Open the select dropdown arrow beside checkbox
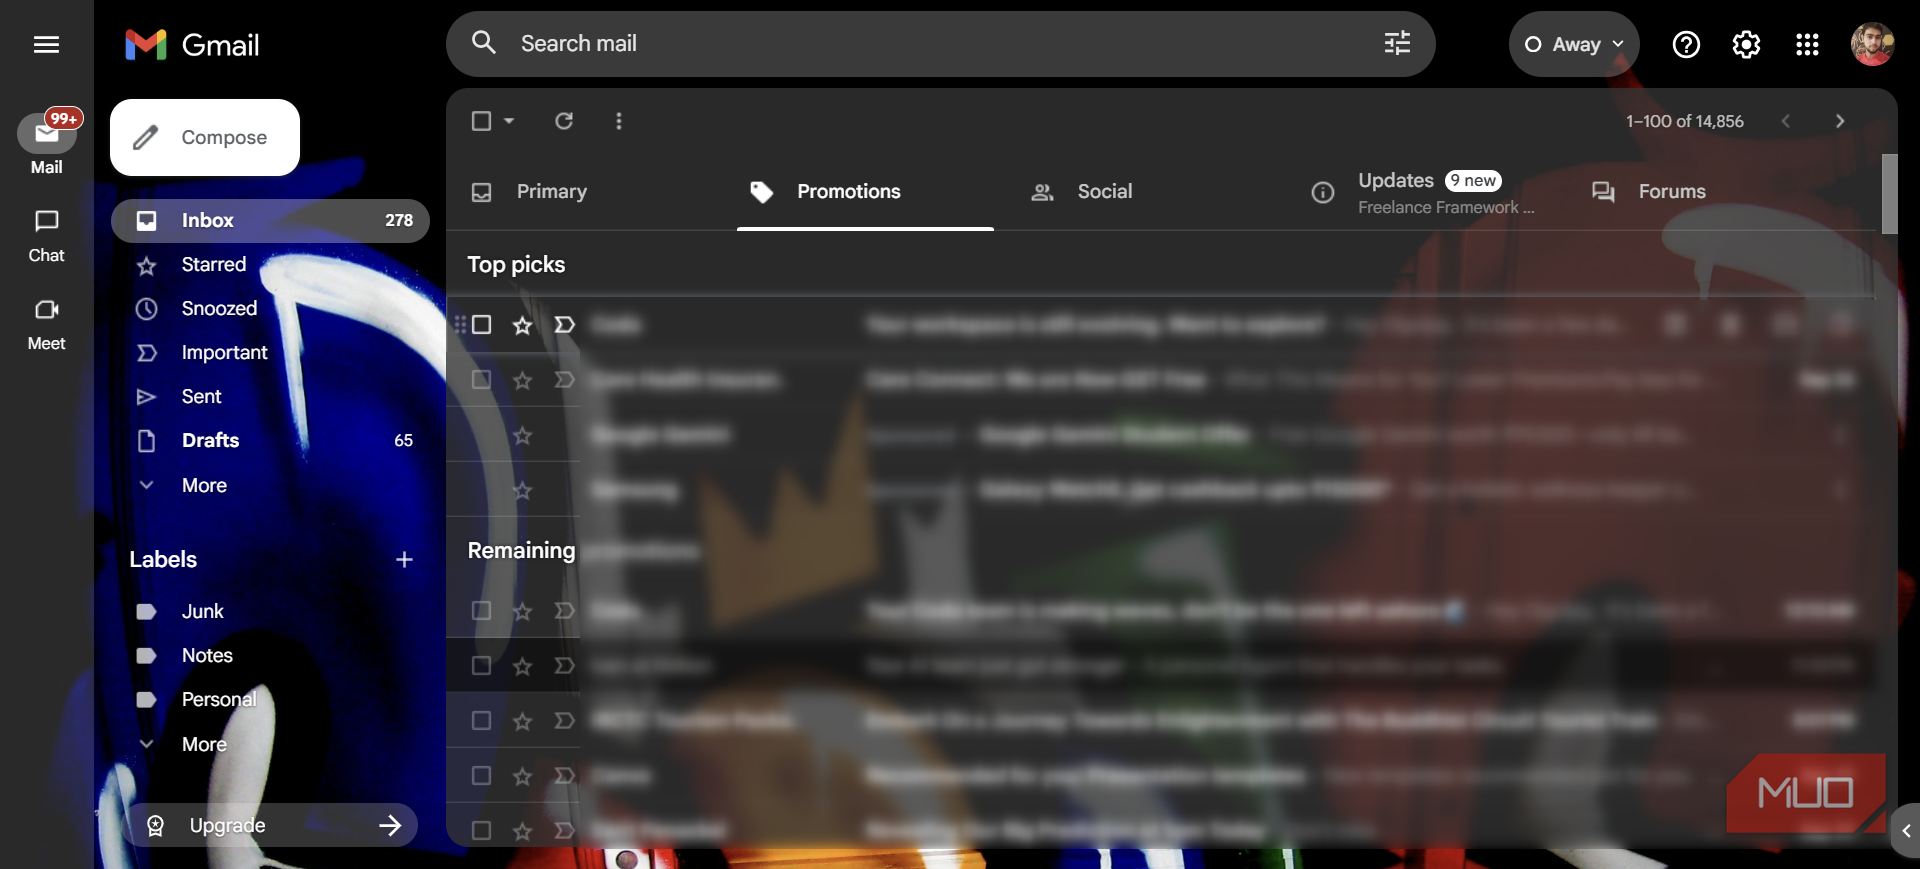The width and height of the screenshot is (1920, 869). pos(509,121)
